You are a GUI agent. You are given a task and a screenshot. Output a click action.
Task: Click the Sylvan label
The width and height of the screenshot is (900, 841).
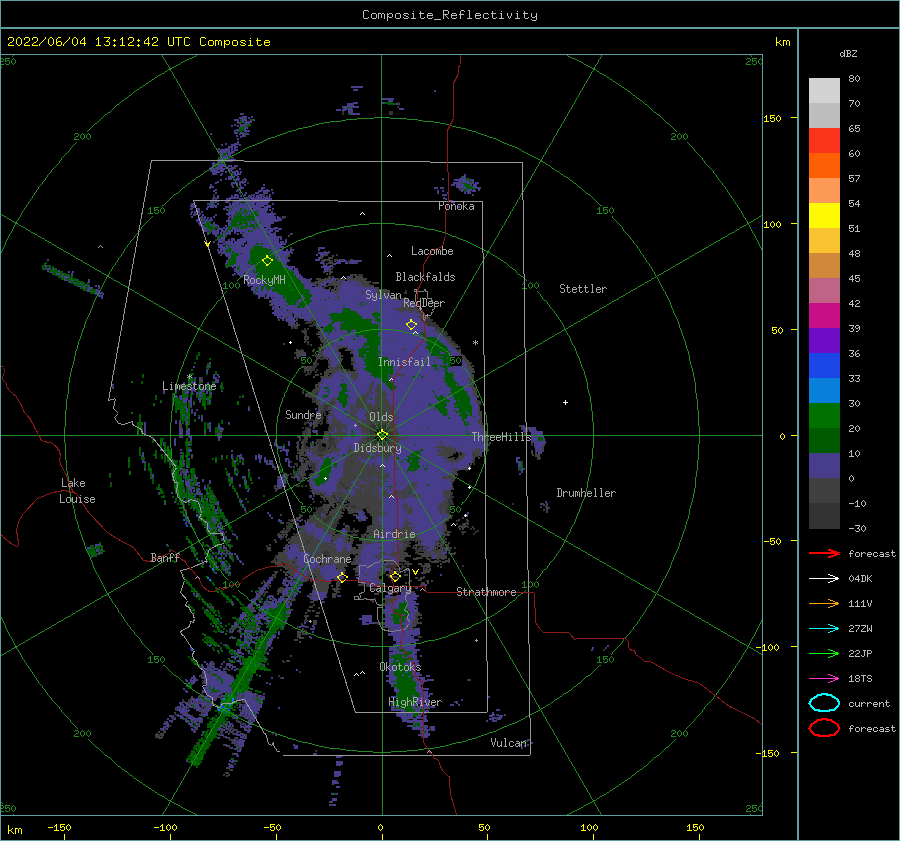(383, 295)
